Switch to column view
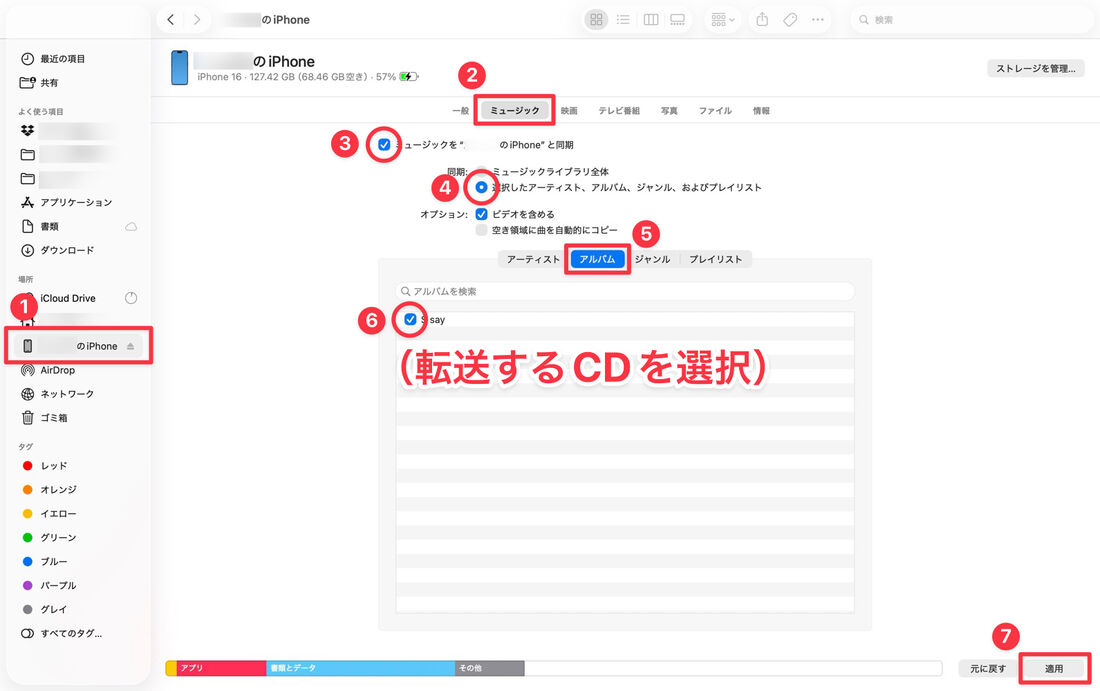 tap(650, 20)
